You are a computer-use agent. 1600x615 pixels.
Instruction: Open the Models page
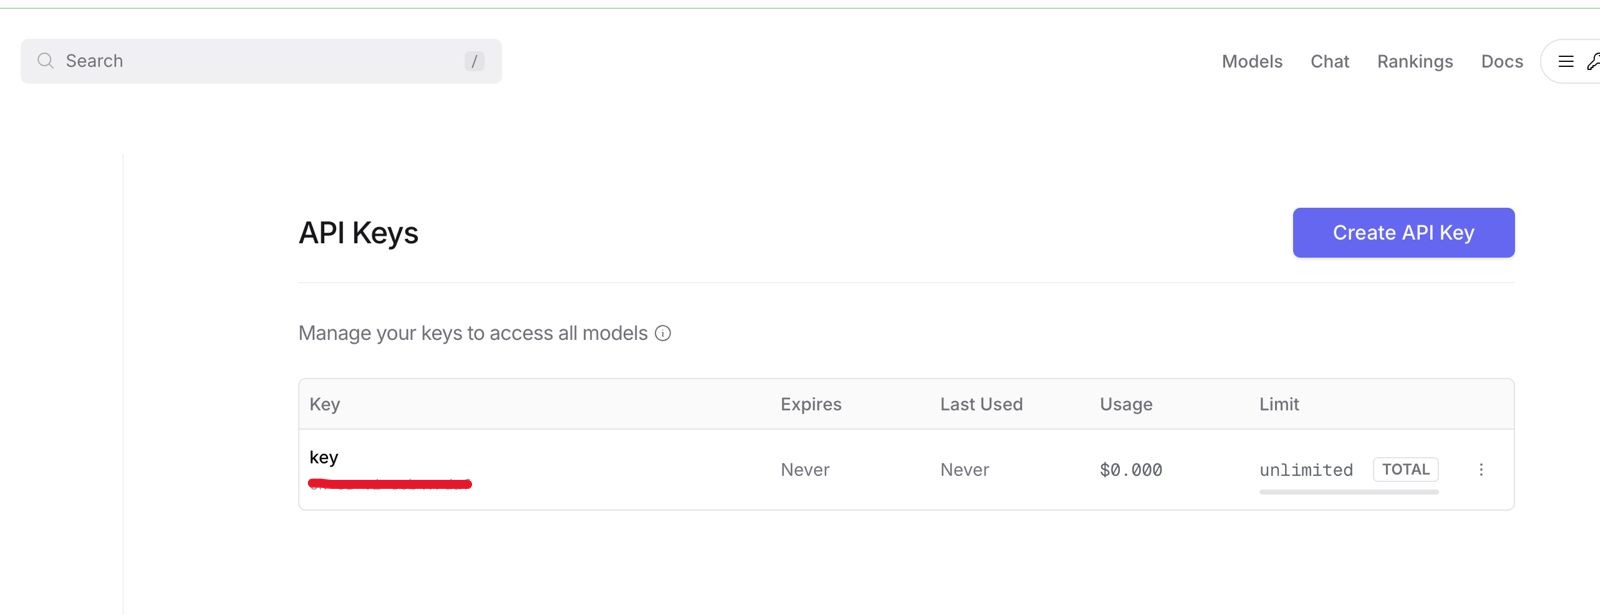click(x=1251, y=61)
